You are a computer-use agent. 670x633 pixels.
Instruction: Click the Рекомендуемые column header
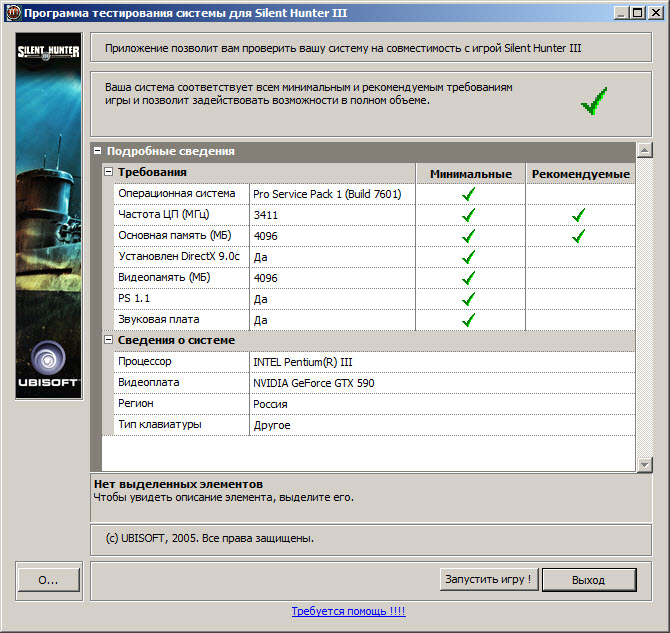click(580, 174)
